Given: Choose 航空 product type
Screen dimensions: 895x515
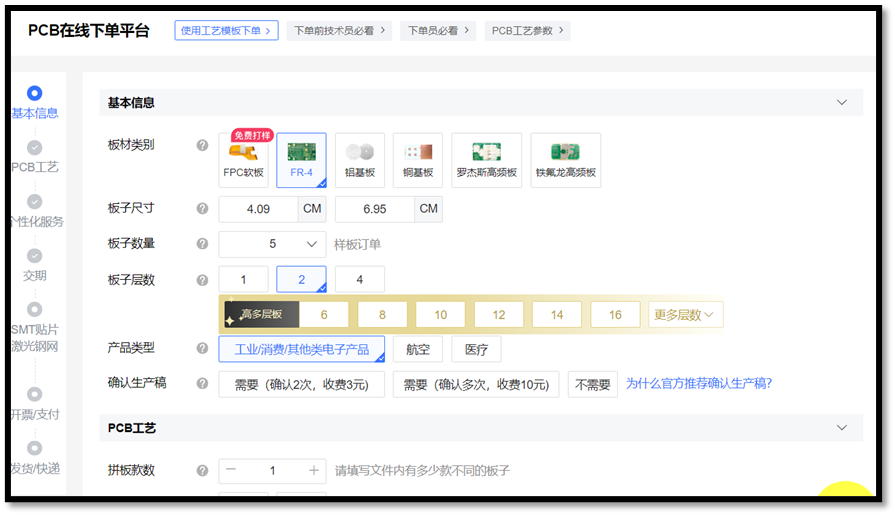Looking at the screenshot, I should pos(418,349).
